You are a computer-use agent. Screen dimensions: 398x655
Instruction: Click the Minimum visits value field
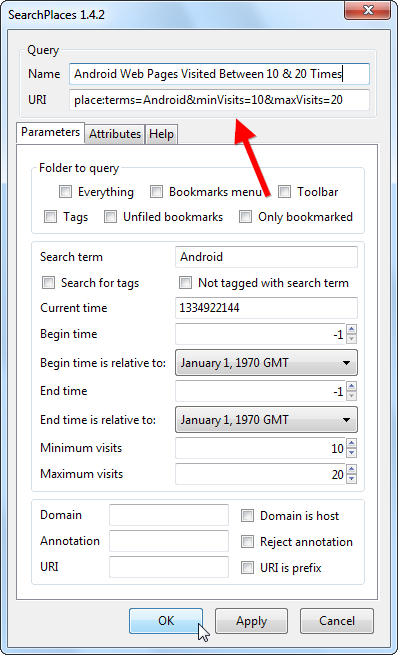coord(260,448)
